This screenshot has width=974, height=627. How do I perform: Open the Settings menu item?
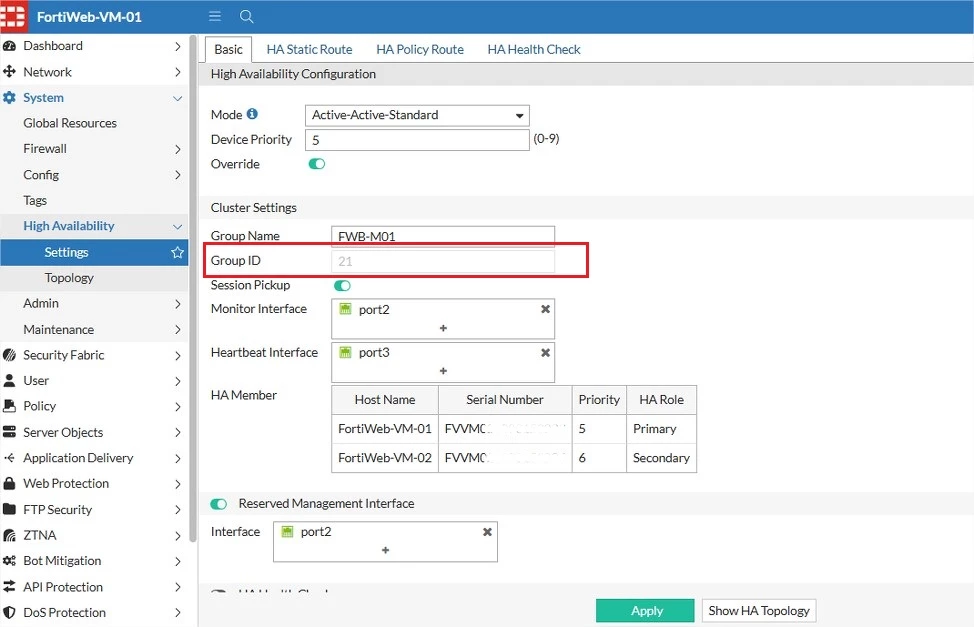point(94,252)
